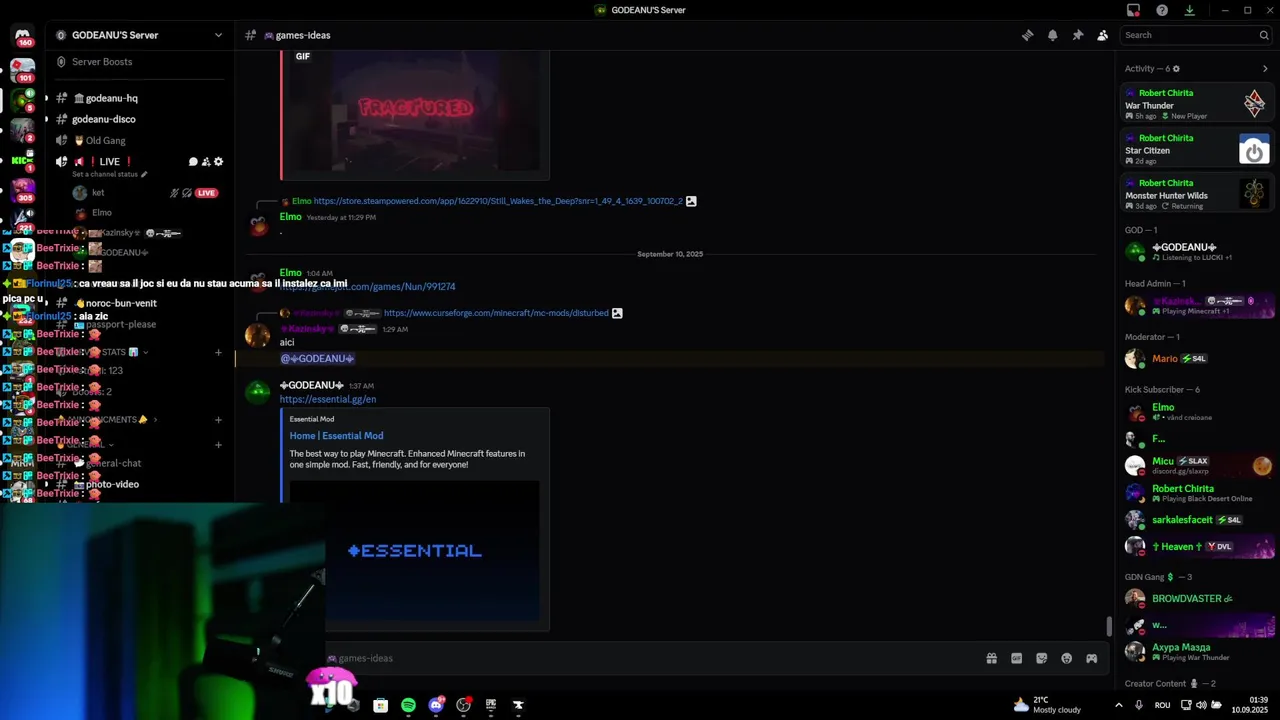Click user ket in LIVE voice channel
1280x720 pixels.
click(98, 193)
